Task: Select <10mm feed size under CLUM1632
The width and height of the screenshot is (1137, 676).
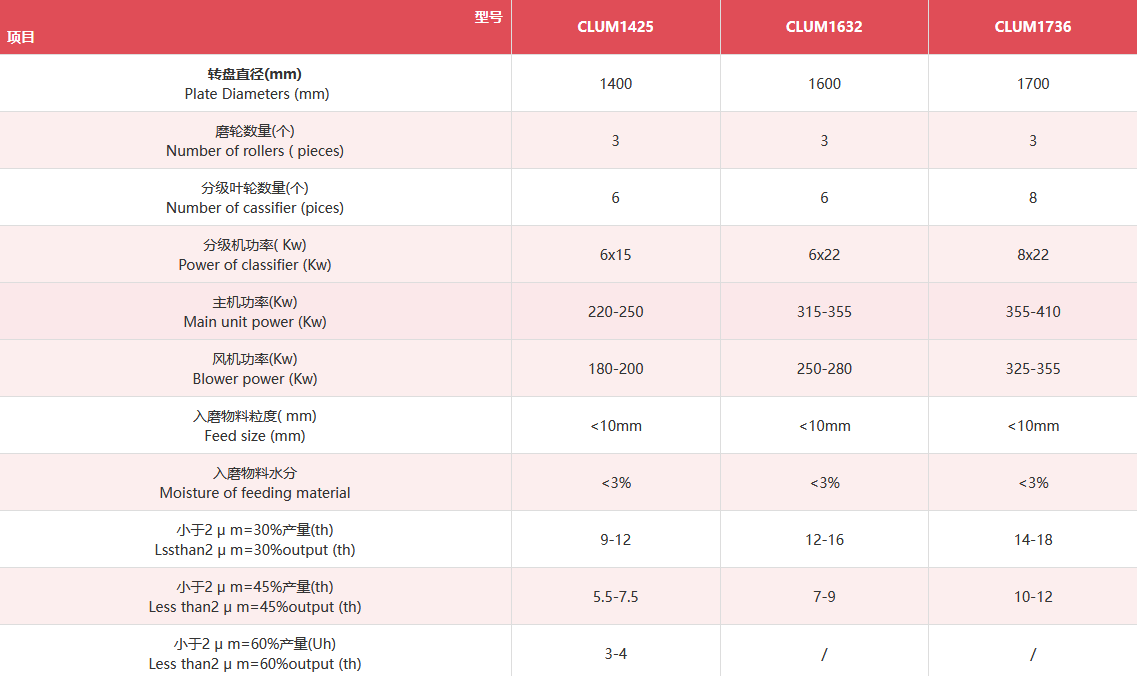Action: [x=824, y=426]
